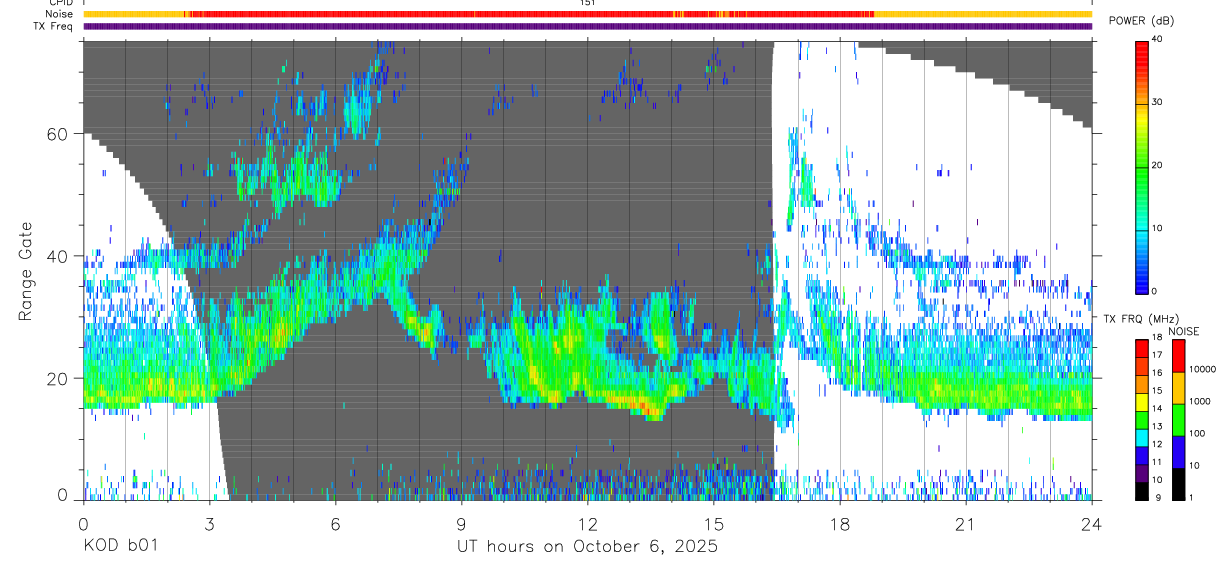
Task: Click the POWER (dB) legend title
Action: point(1140,21)
